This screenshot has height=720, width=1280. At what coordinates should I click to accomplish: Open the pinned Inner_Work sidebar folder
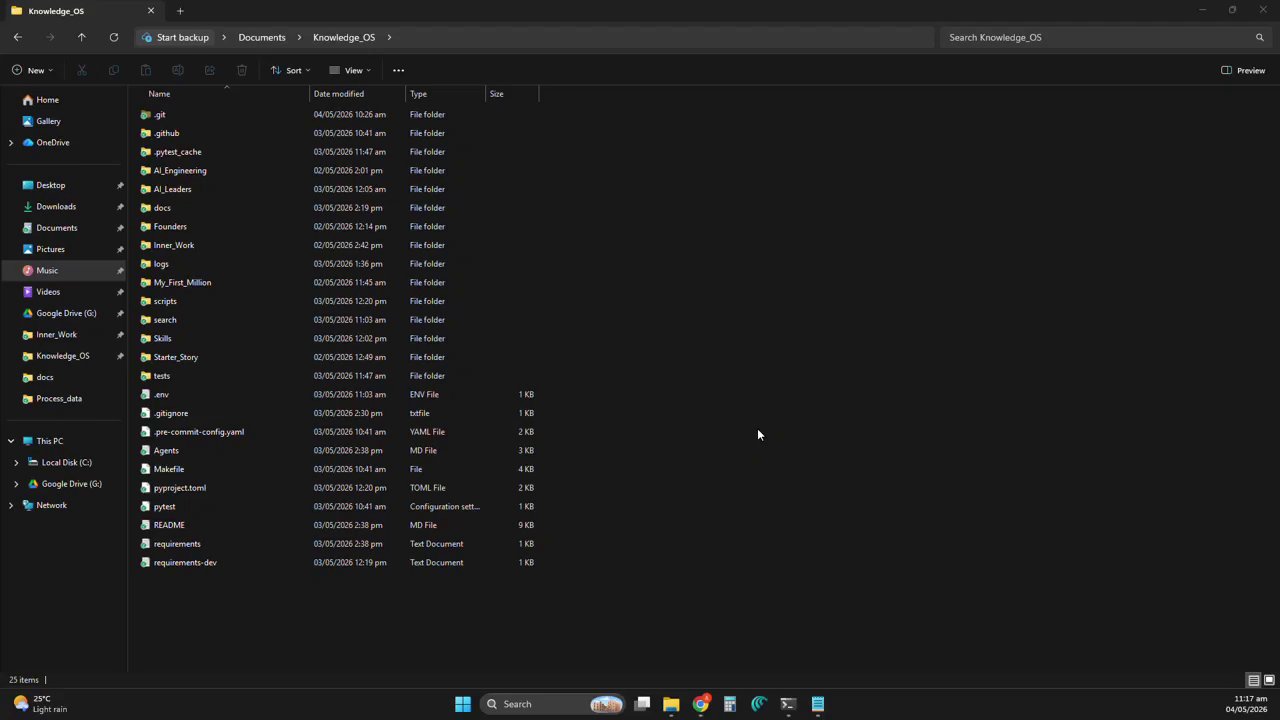pos(56,335)
